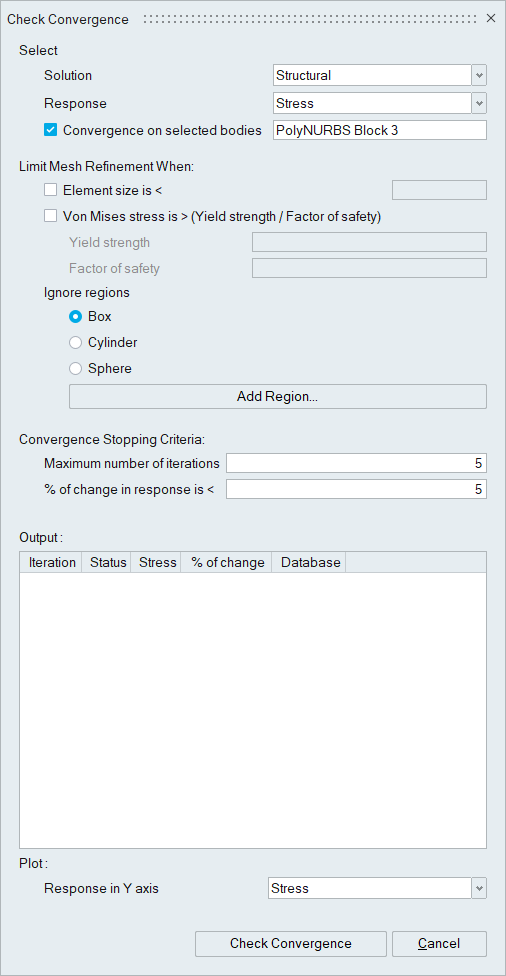
Task: Choose the Sphere ignore region option
Action: point(75,368)
